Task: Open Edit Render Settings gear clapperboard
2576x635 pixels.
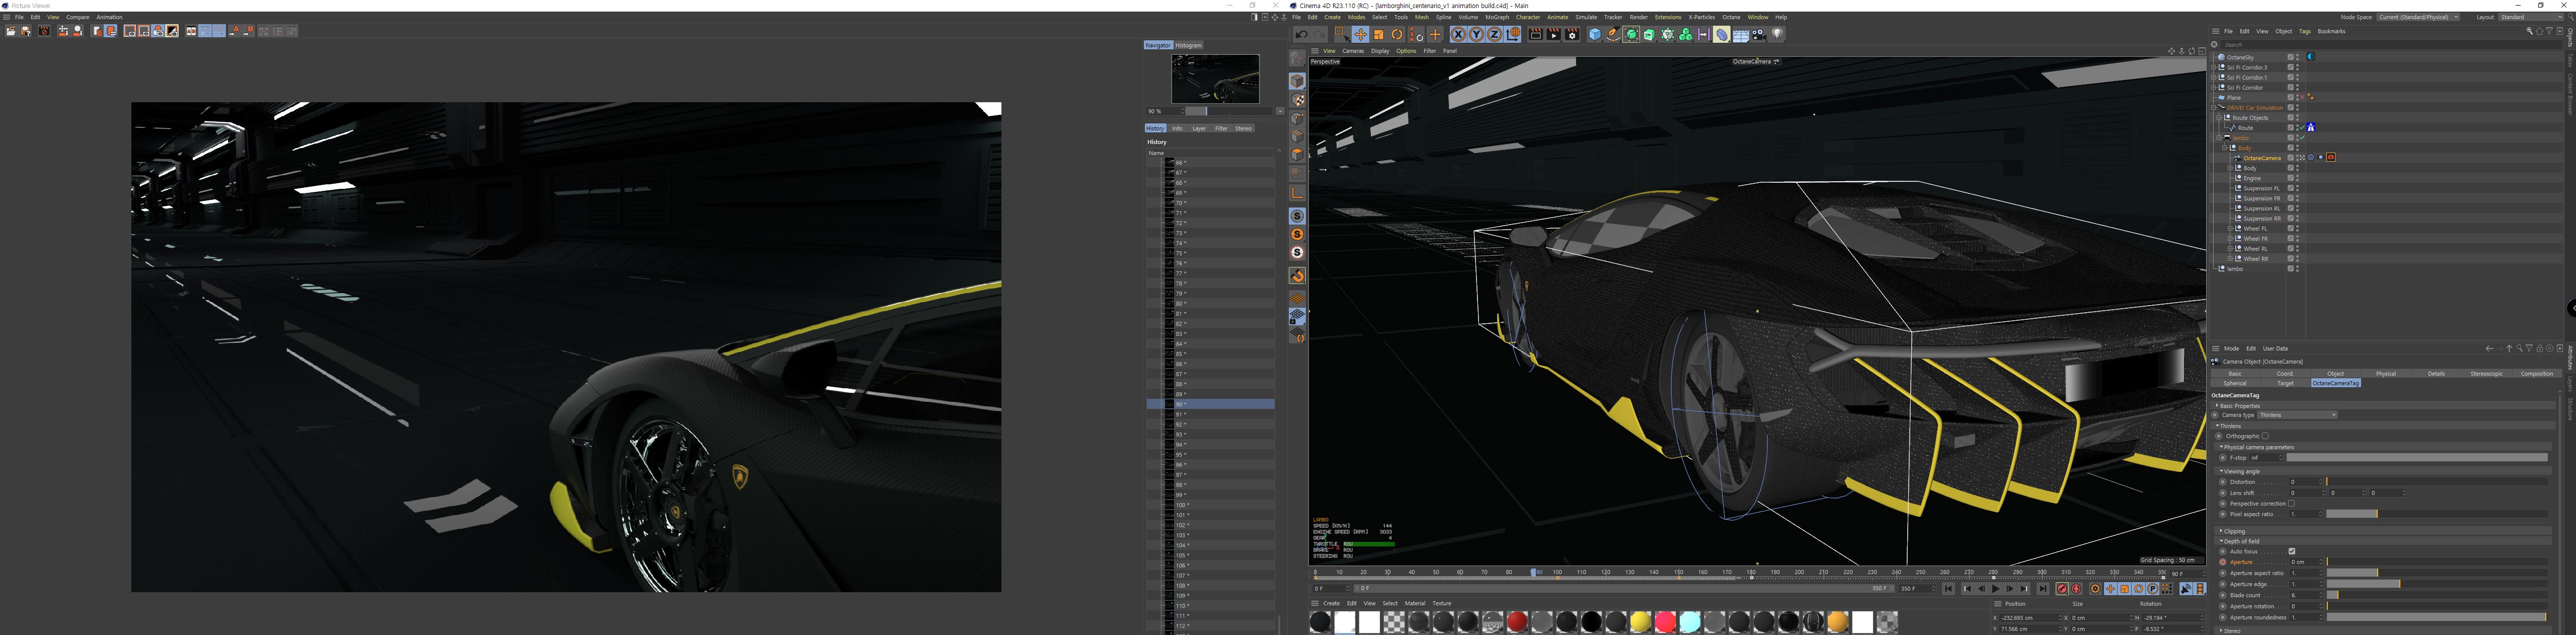Action: pyautogui.click(x=1572, y=34)
